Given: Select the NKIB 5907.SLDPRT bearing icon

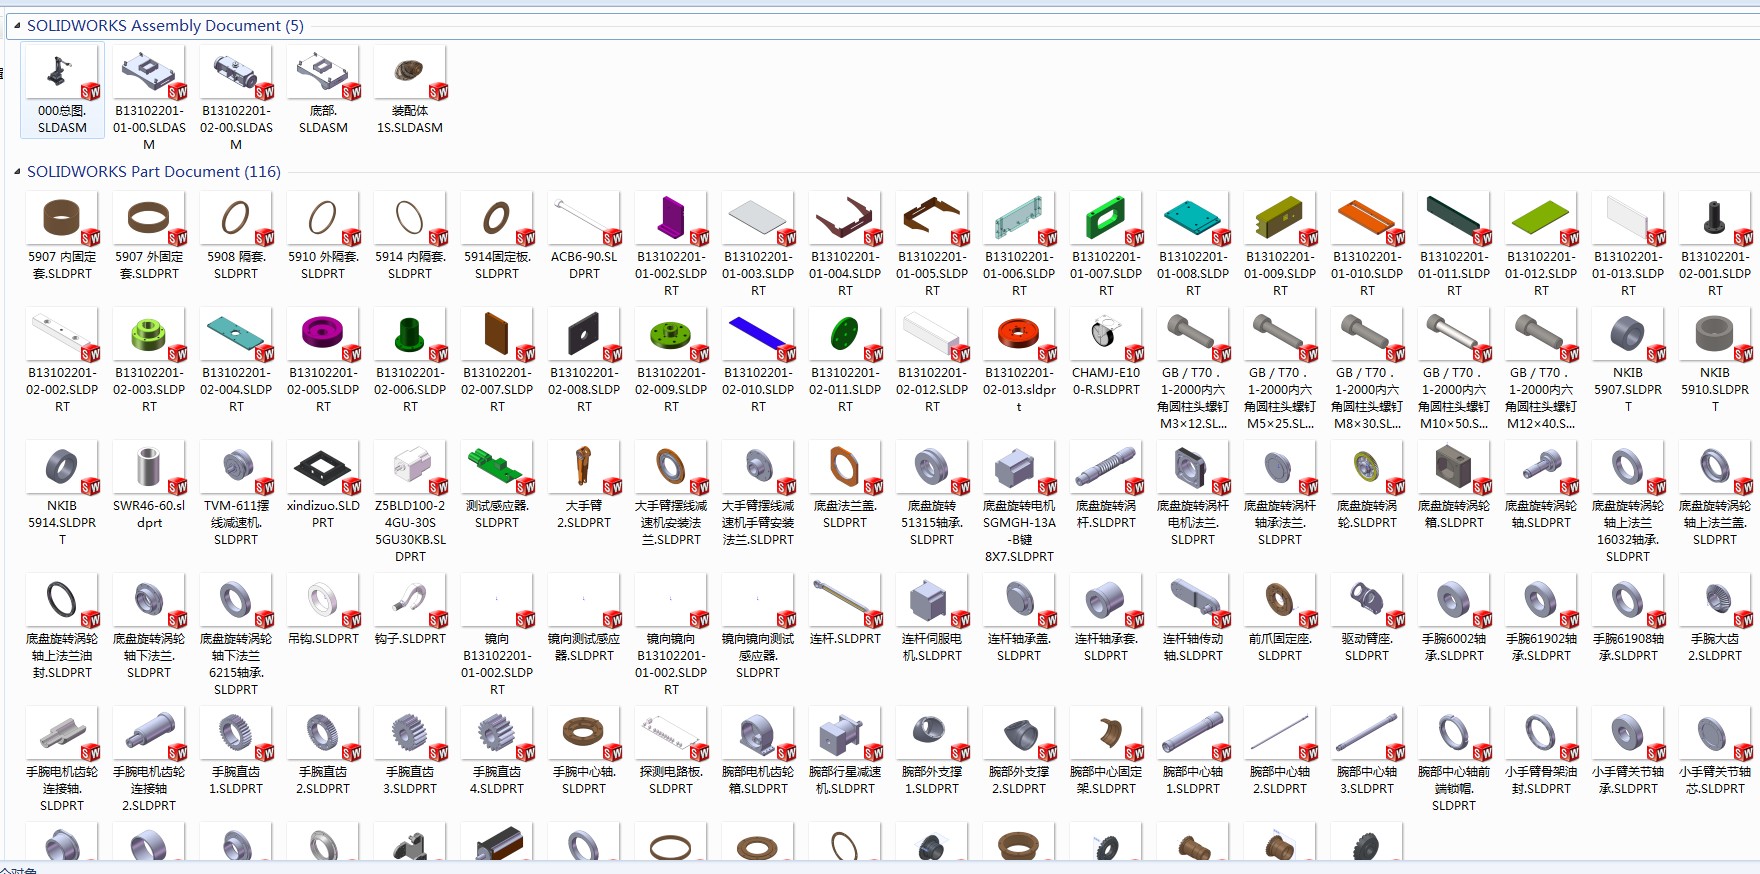Looking at the screenshot, I should pyautogui.click(x=1628, y=334).
